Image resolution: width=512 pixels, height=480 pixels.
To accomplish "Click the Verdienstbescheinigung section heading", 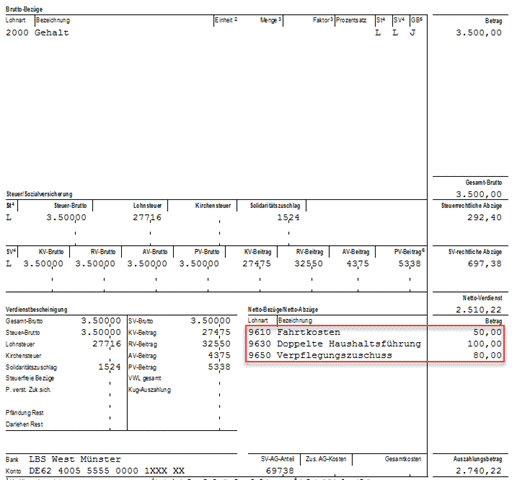I will tap(36, 309).
